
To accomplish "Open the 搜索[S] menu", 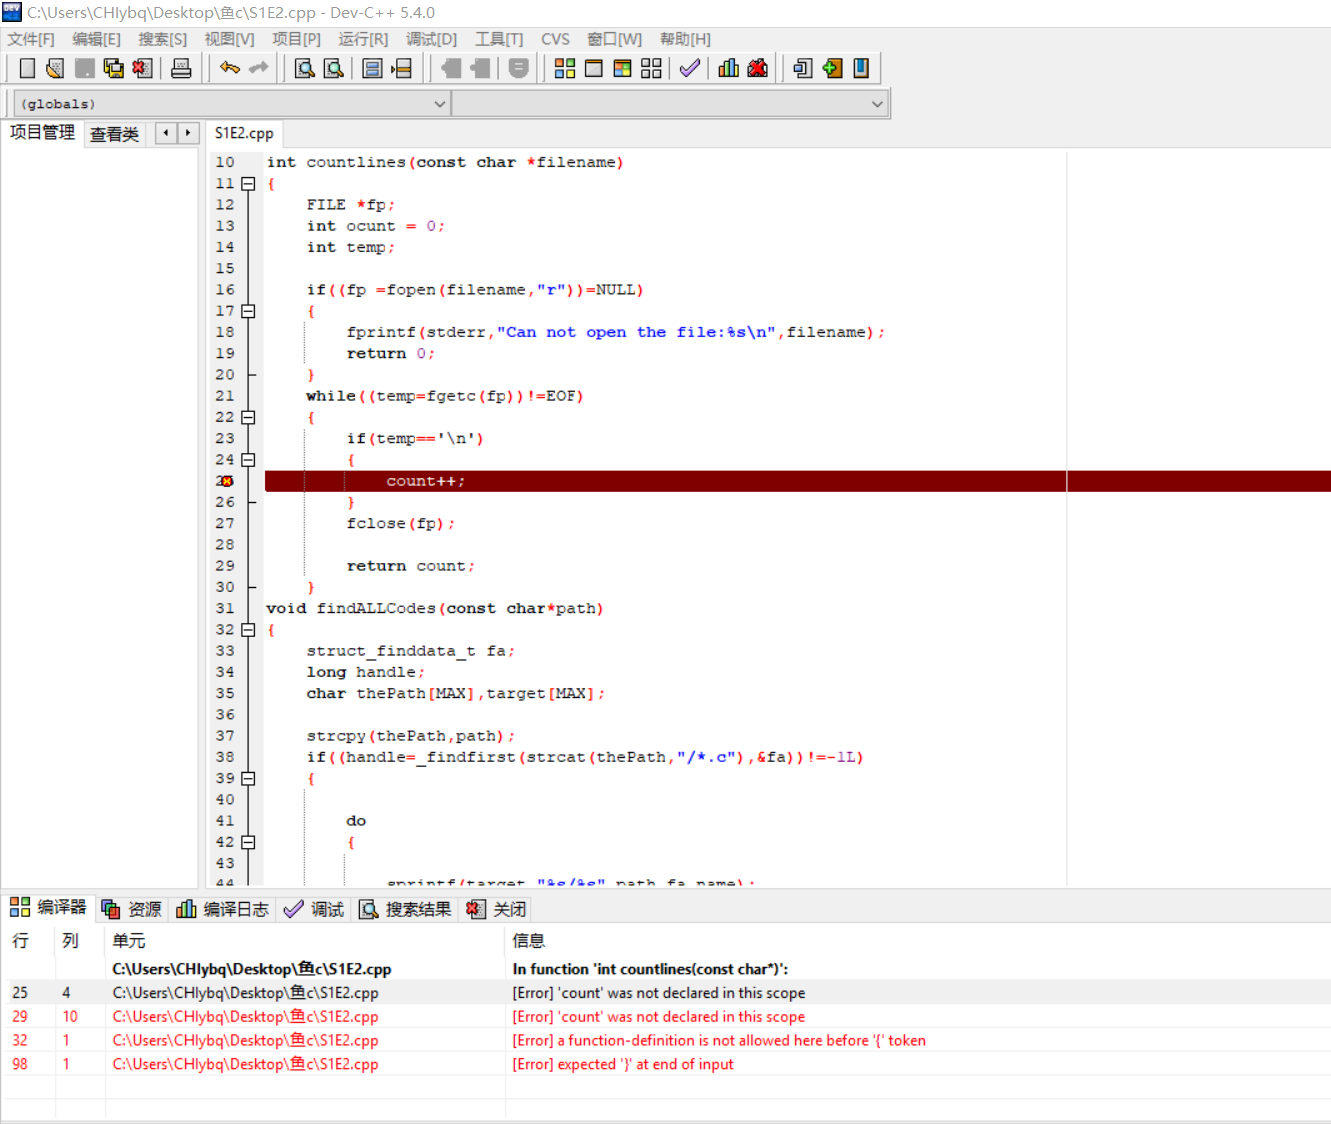I will click(162, 39).
